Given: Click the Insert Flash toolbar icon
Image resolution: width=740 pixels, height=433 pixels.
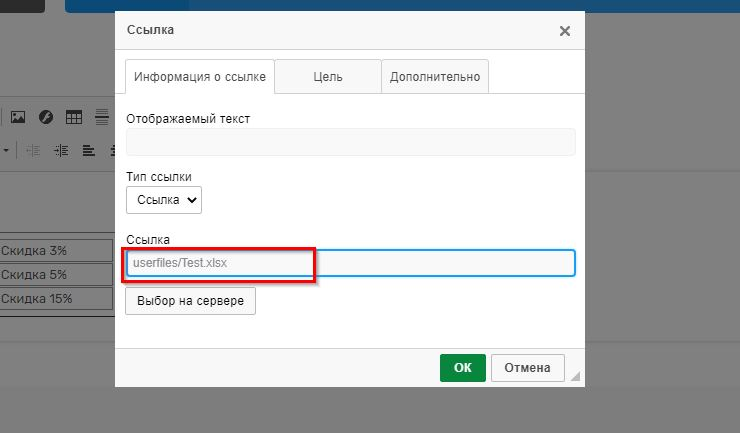Looking at the screenshot, I should pyautogui.click(x=46, y=117).
